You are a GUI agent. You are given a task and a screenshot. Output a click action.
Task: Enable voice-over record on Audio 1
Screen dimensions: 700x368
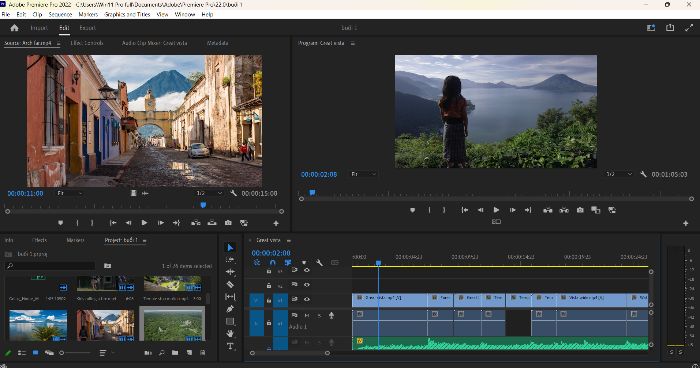pyautogui.click(x=331, y=315)
